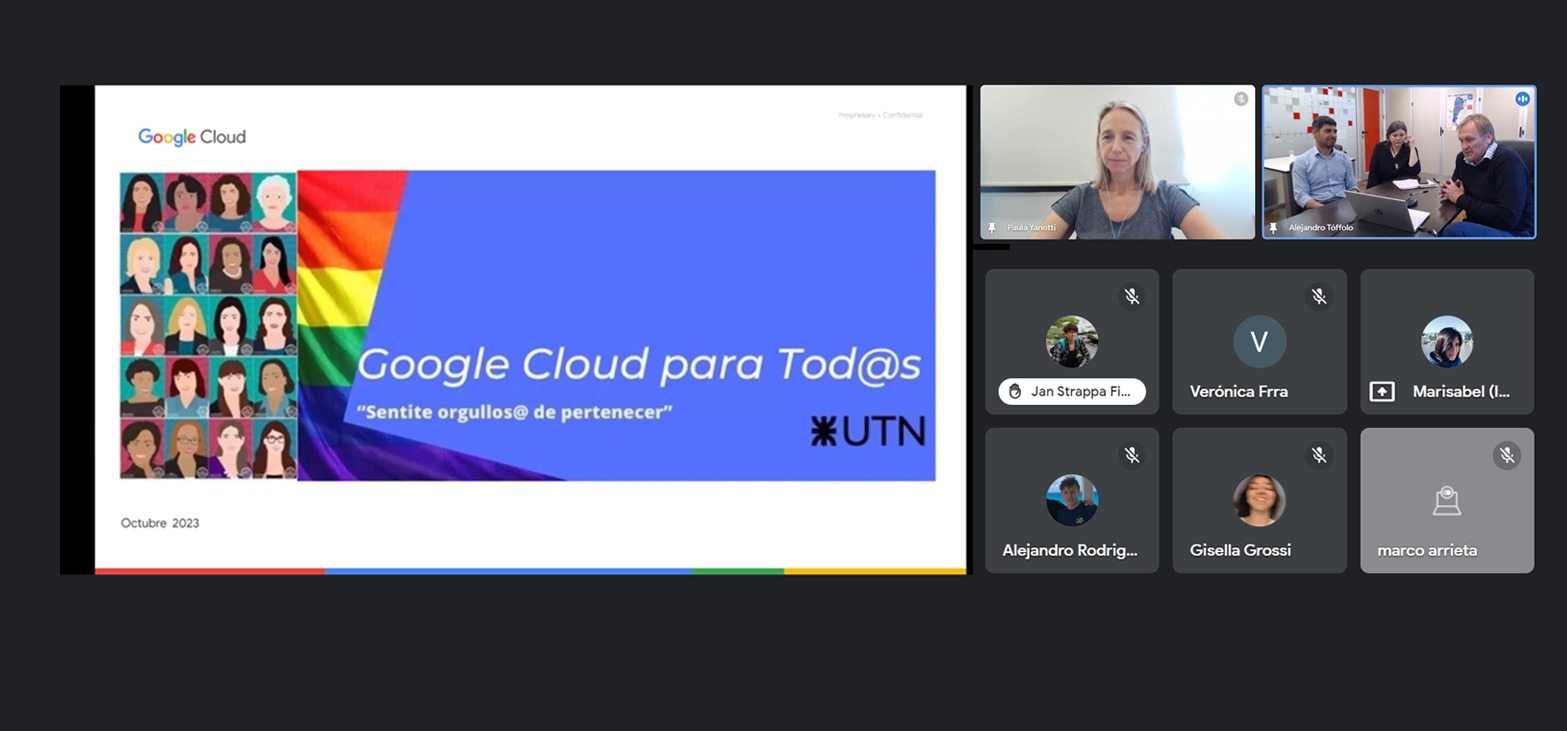The image size is (1567, 731).
Task: Click the pin icon beside Paula Yanotti's name
Action: pos(991,228)
